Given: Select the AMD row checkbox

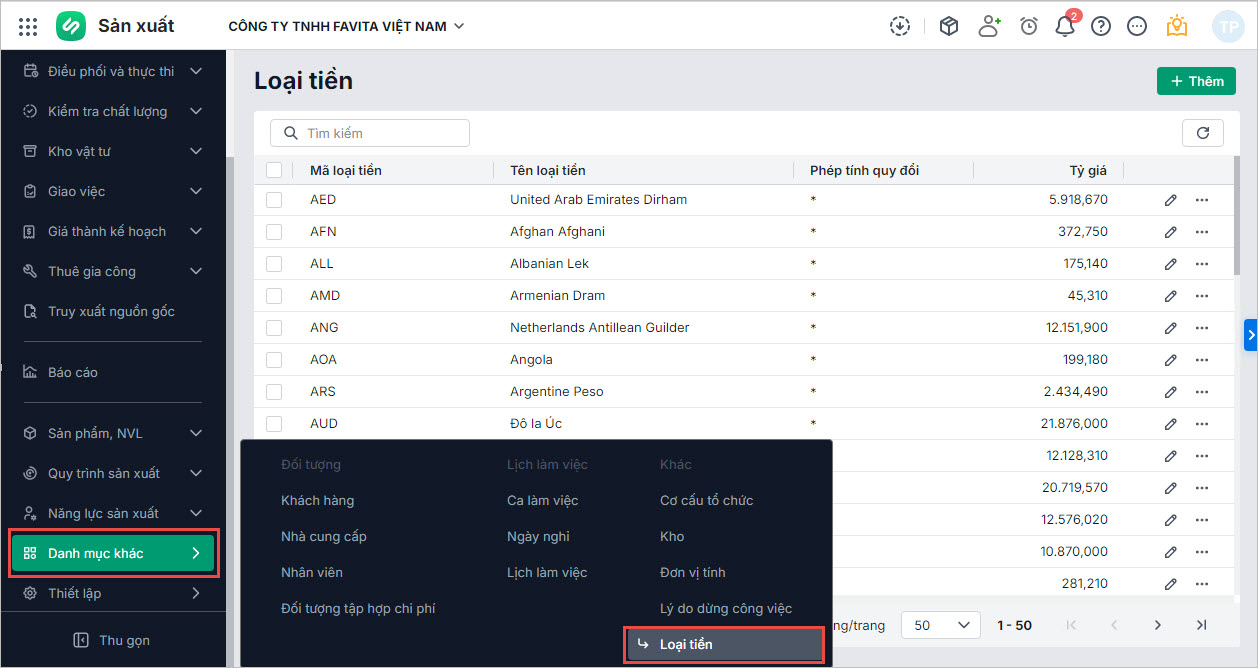Looking at the screenshot, I should tap(274, 296).
